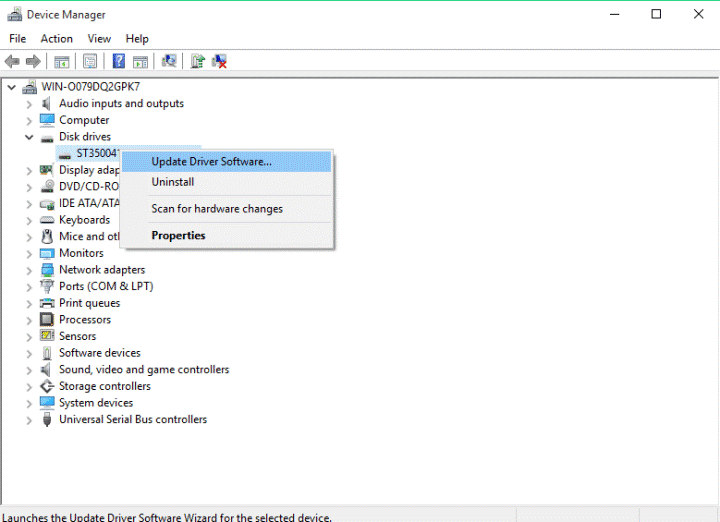Expand the Processors node
Viewport: 720px width, 522px height.
coord(29,320)
